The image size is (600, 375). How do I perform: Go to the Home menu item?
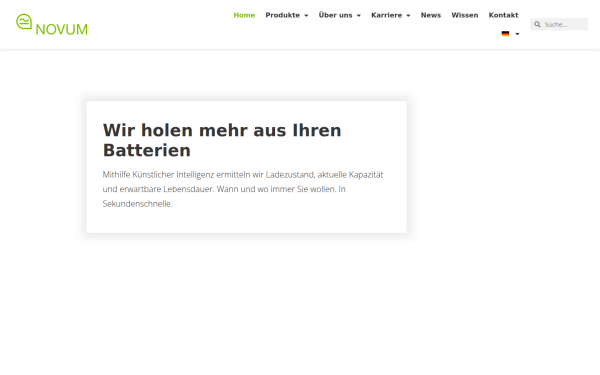click(244, 15)
